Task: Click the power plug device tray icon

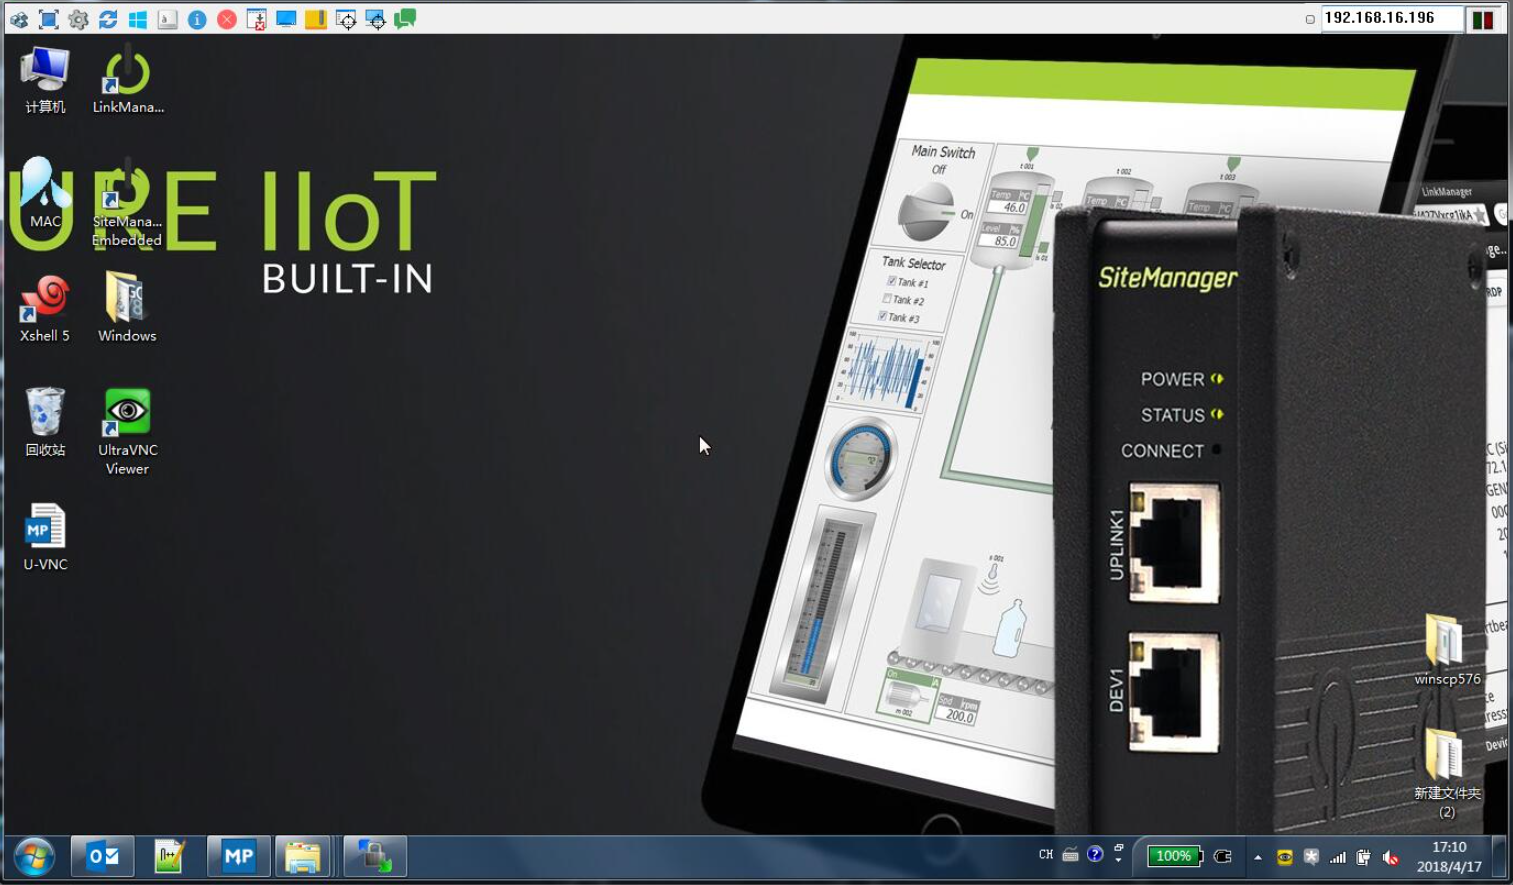Action: click(1363, 857)
